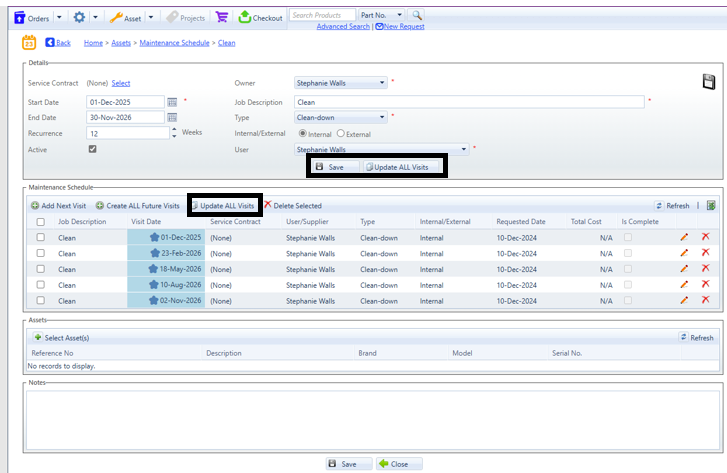Select the Internal radio button

[303, 134]
